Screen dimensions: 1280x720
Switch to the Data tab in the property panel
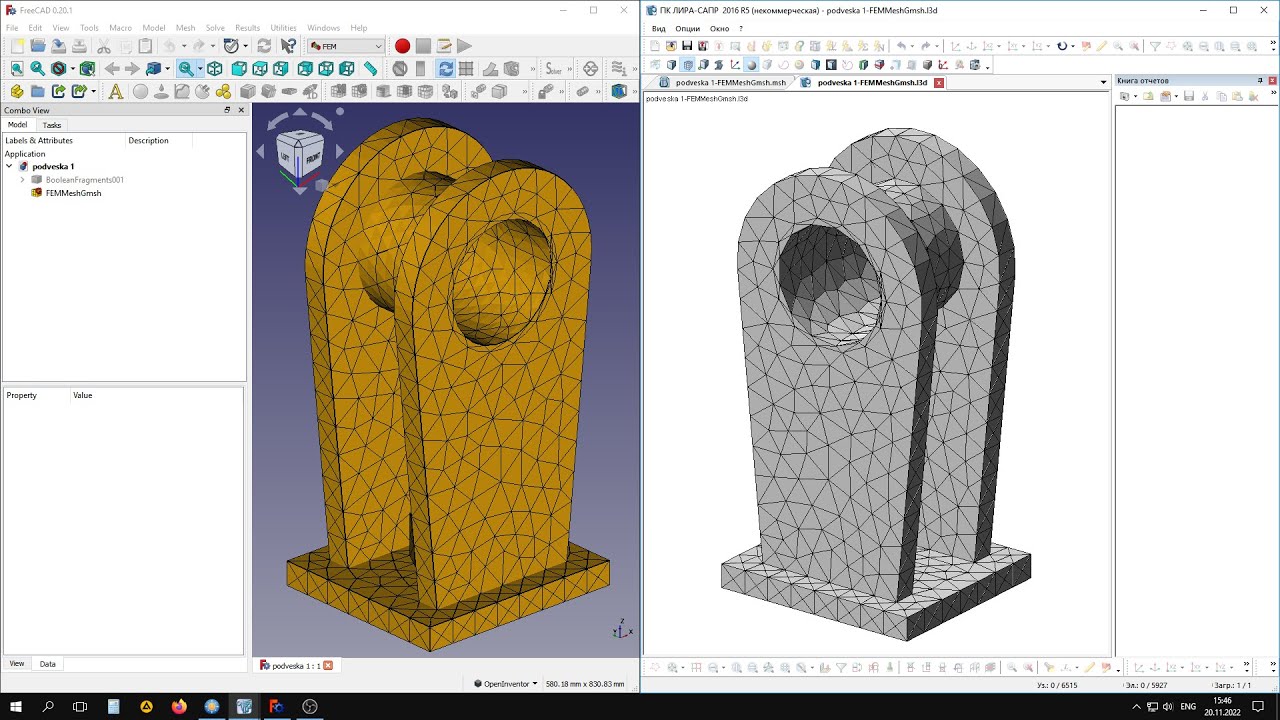point(48,664)
